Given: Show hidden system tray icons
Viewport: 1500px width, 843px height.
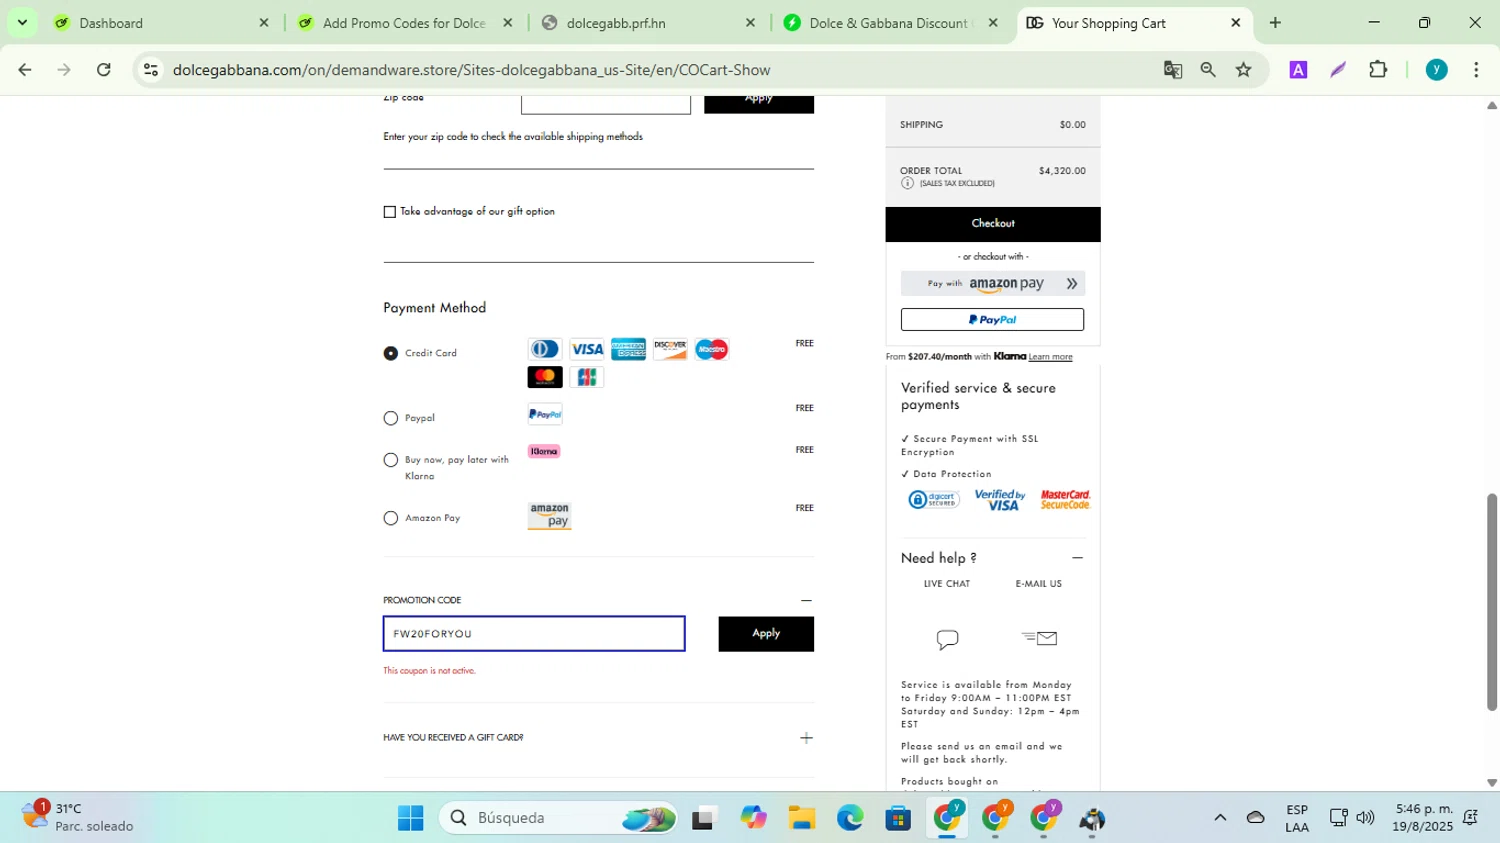Looking at the screenshot, I should click(x=1220, y=818).
